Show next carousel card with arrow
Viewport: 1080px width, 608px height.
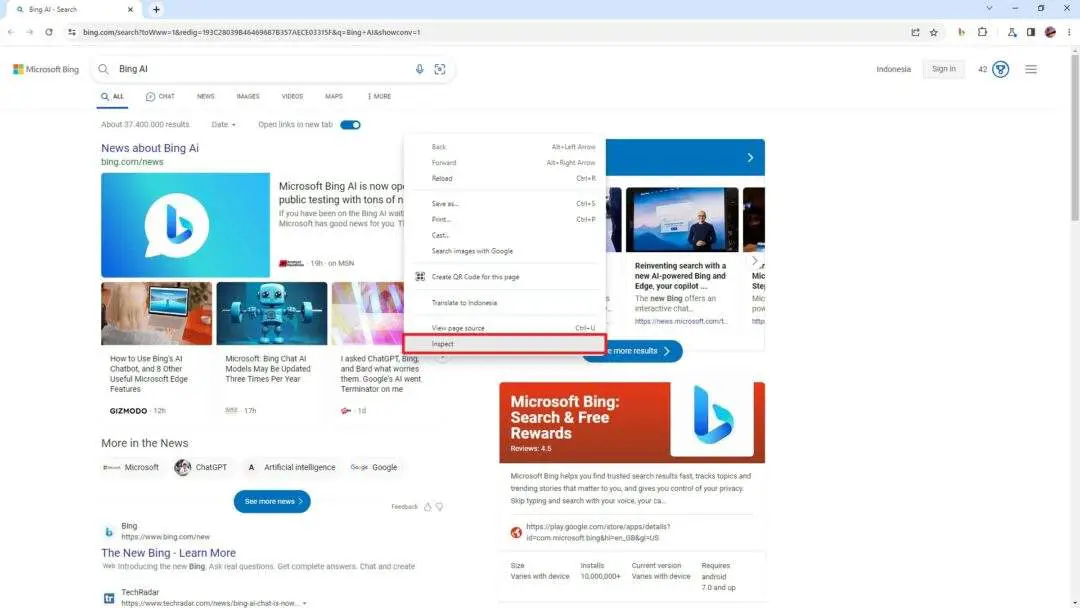tap(755, 261)
